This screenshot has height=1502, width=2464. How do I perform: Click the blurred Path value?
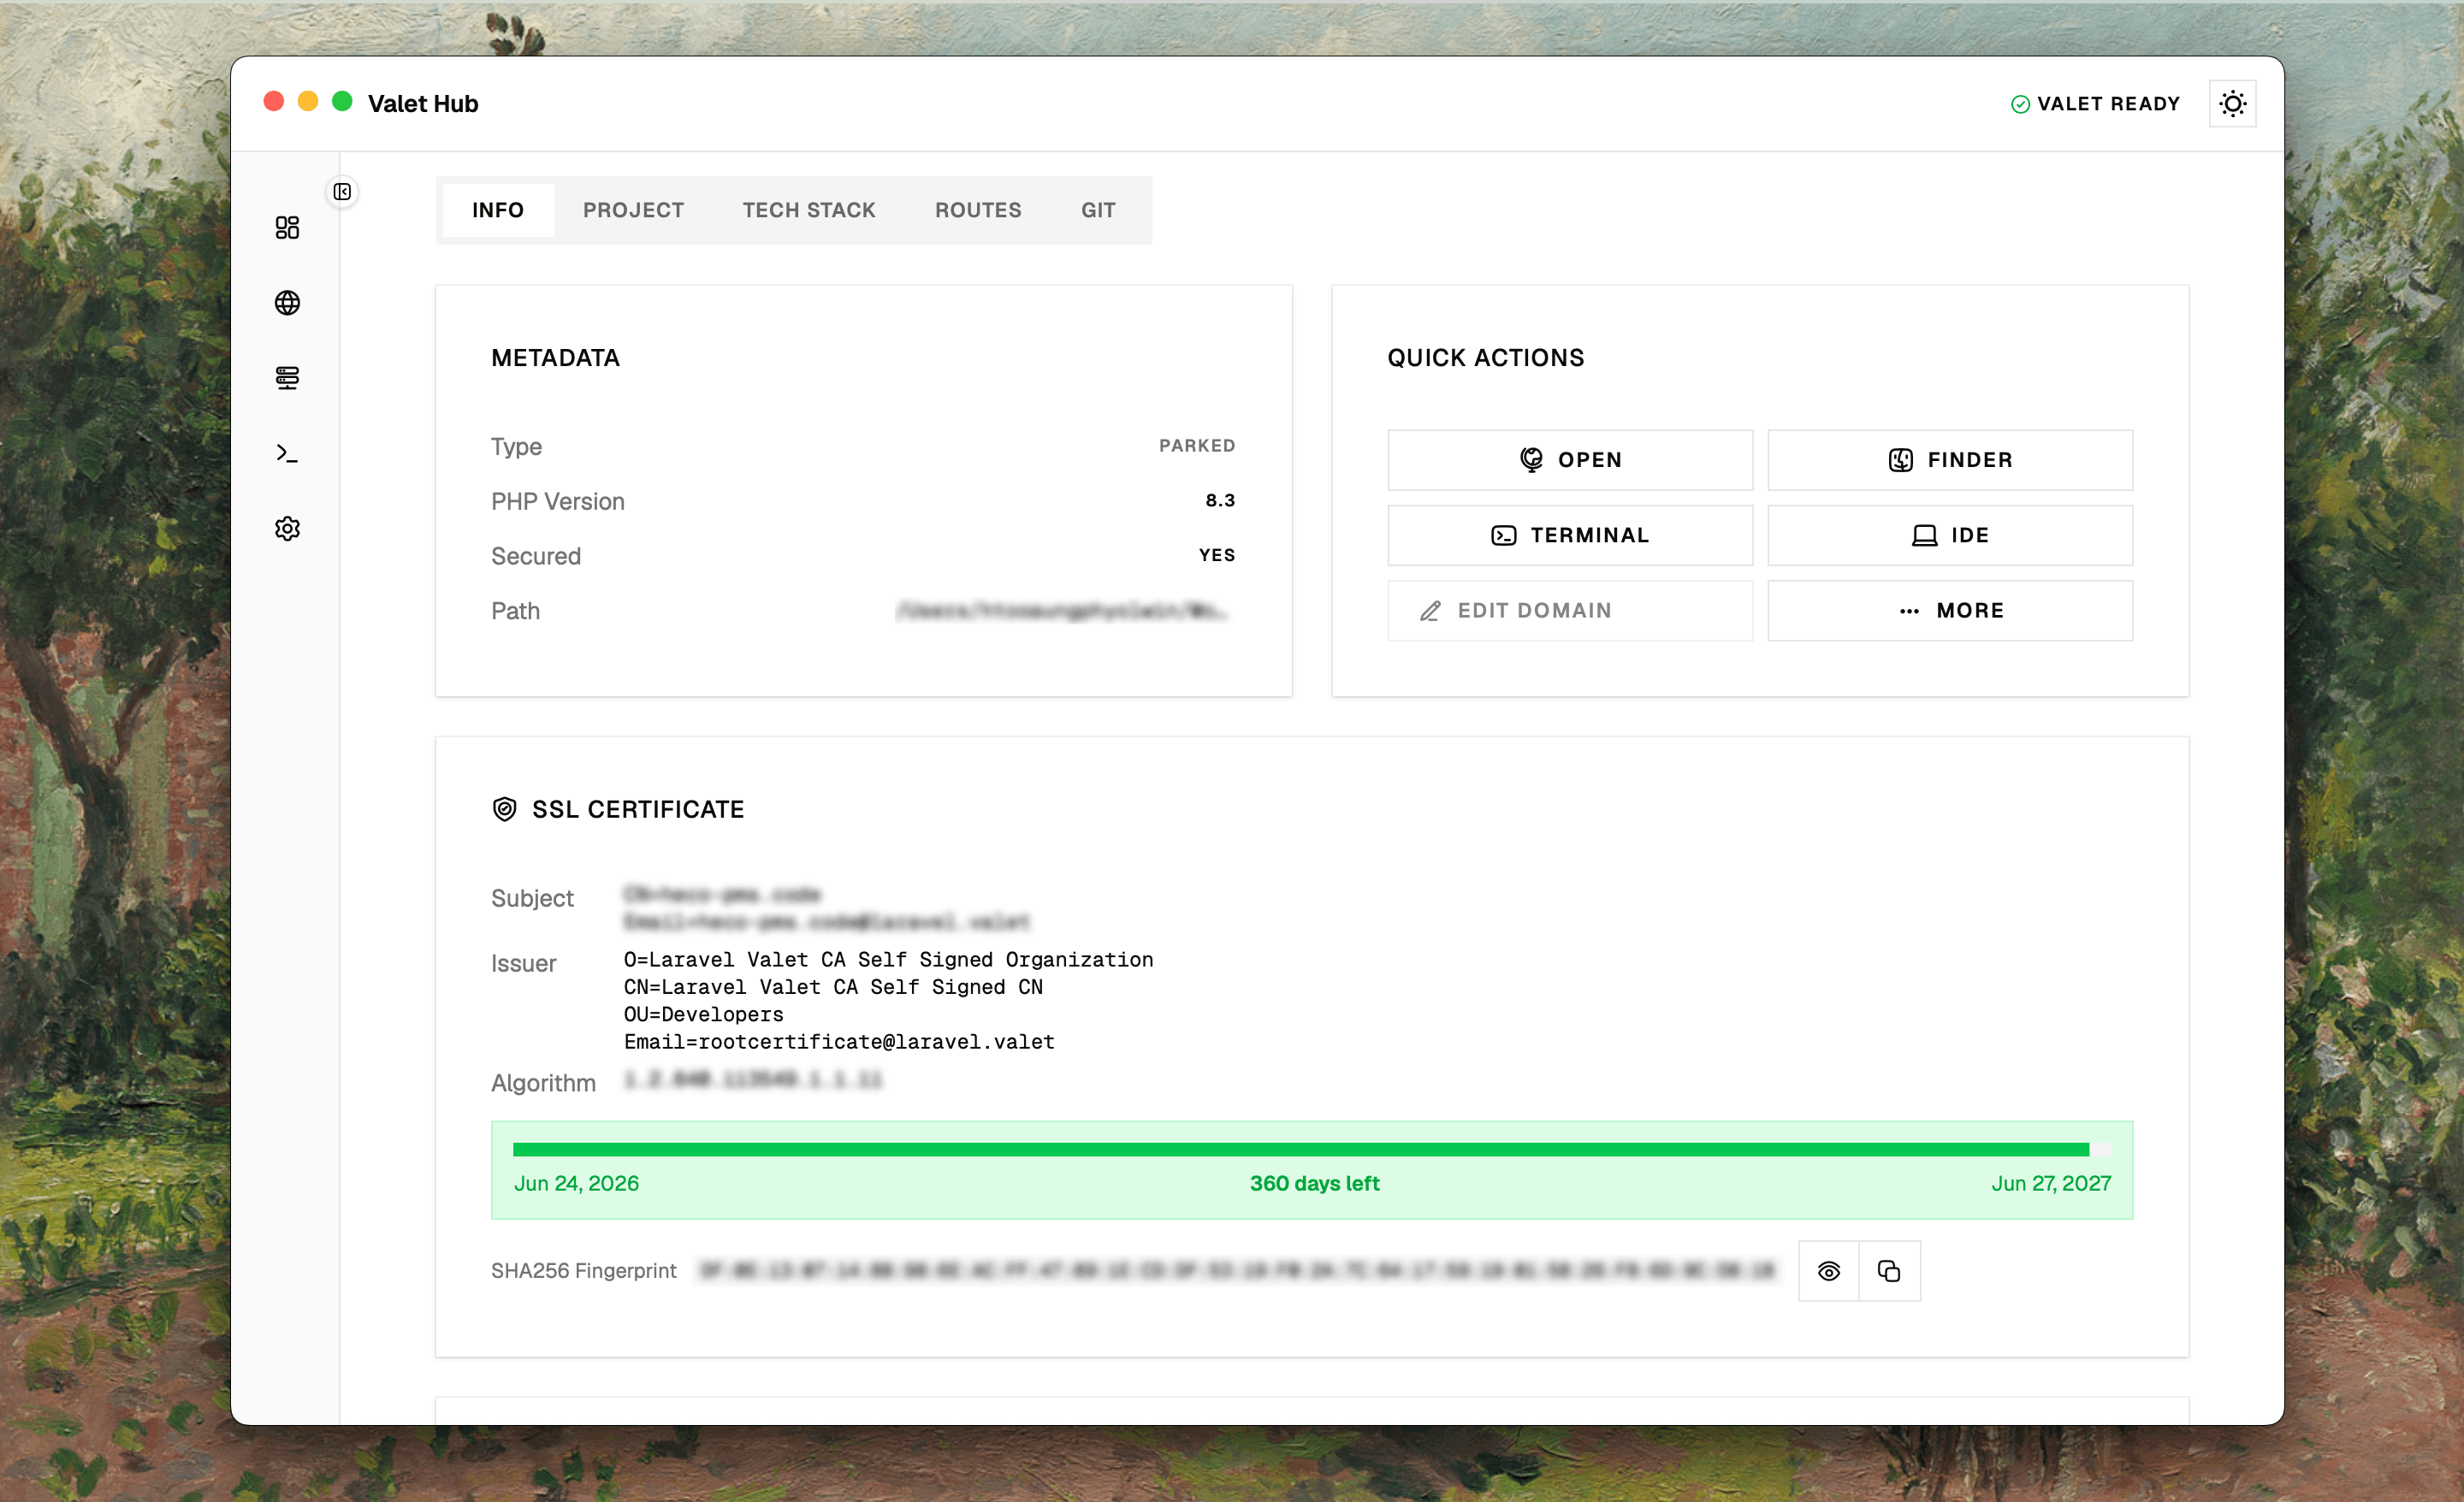tap(1062, 610)
